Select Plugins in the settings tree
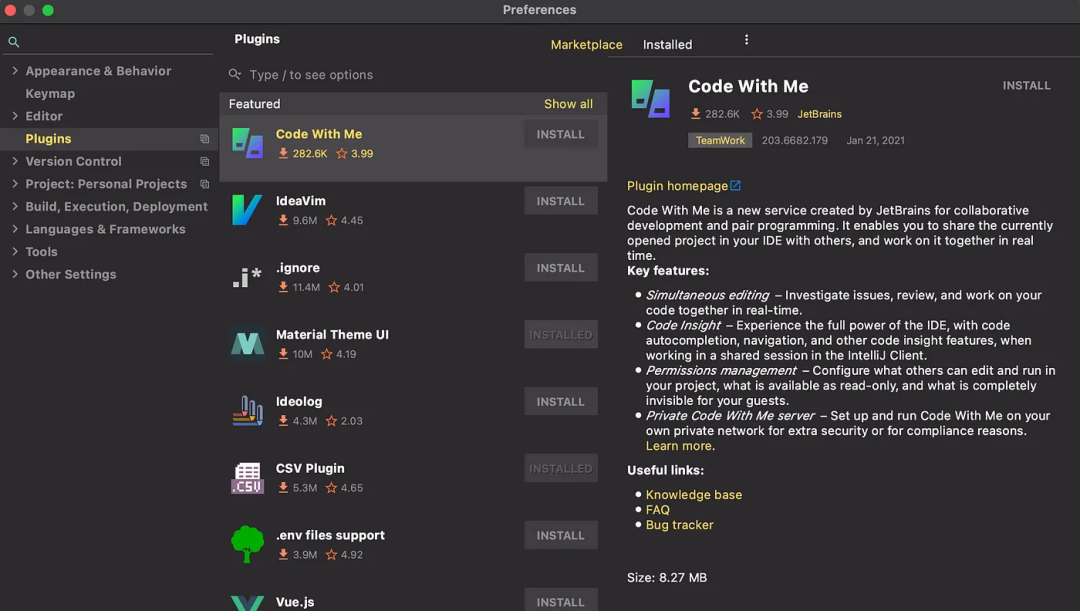This screenshot has width=1080, height=611. (x=48, y=139)
